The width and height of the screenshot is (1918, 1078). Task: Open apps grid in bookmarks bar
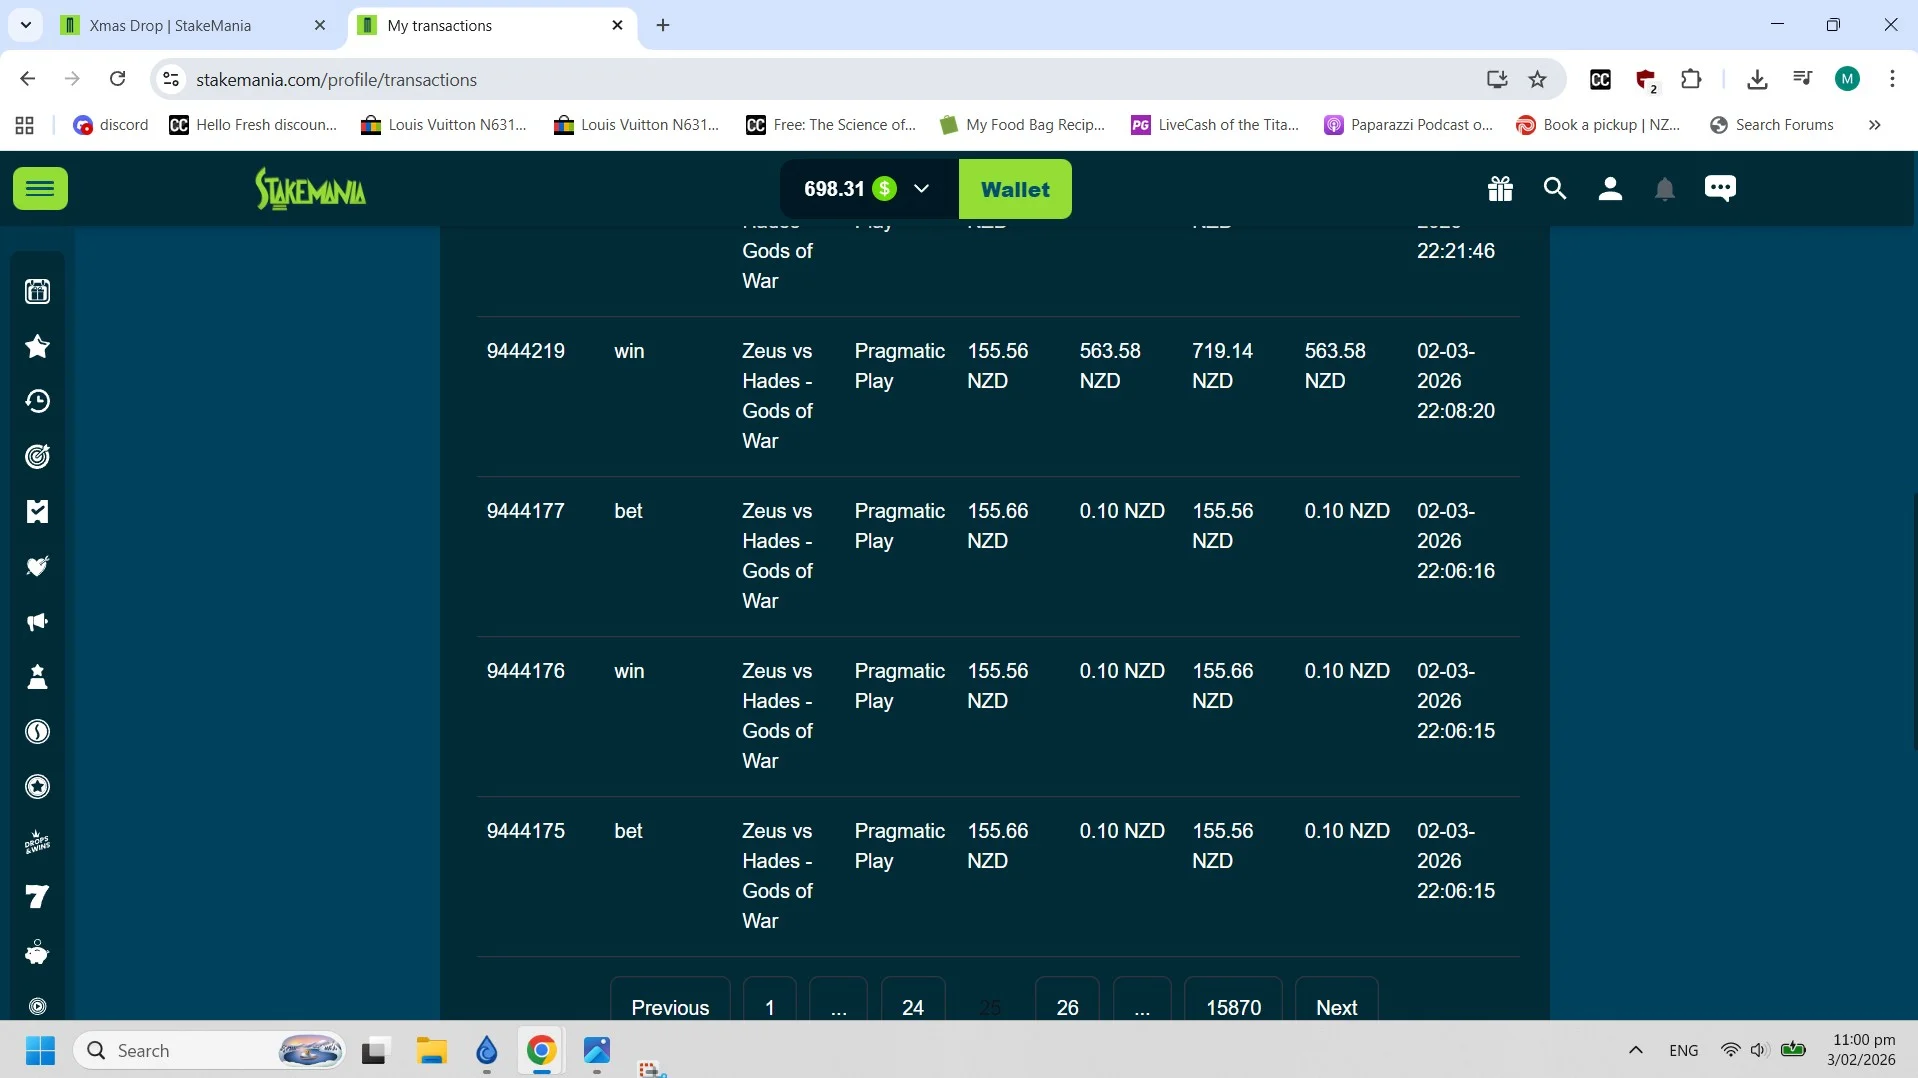[x=25, y=125]
